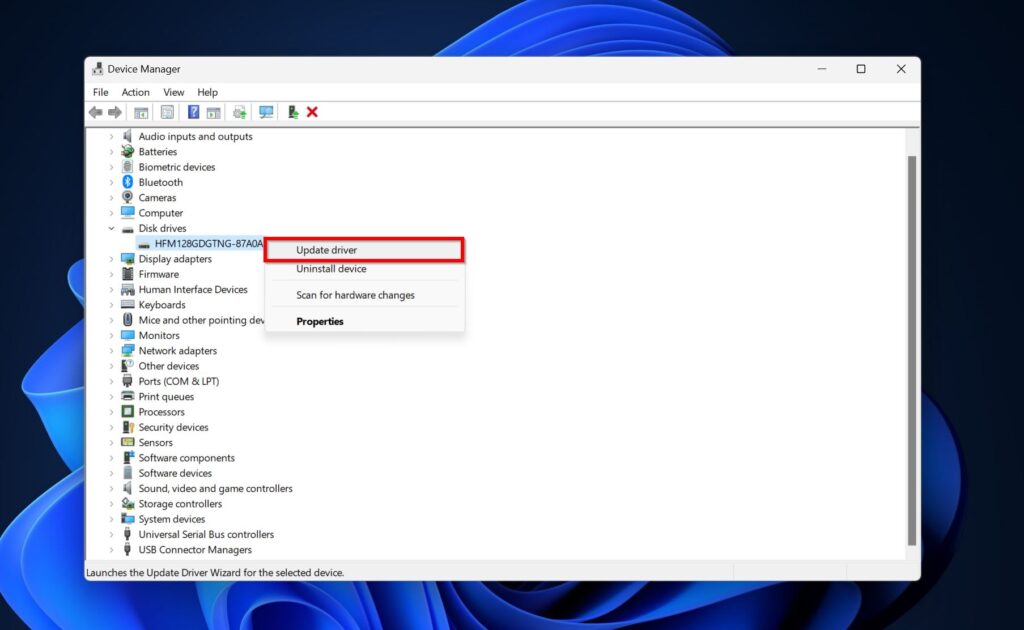This screenshot has width=1024, height=630.
Task: Open the Action menu
Action: pyautogui.click(x=135, y=91)
